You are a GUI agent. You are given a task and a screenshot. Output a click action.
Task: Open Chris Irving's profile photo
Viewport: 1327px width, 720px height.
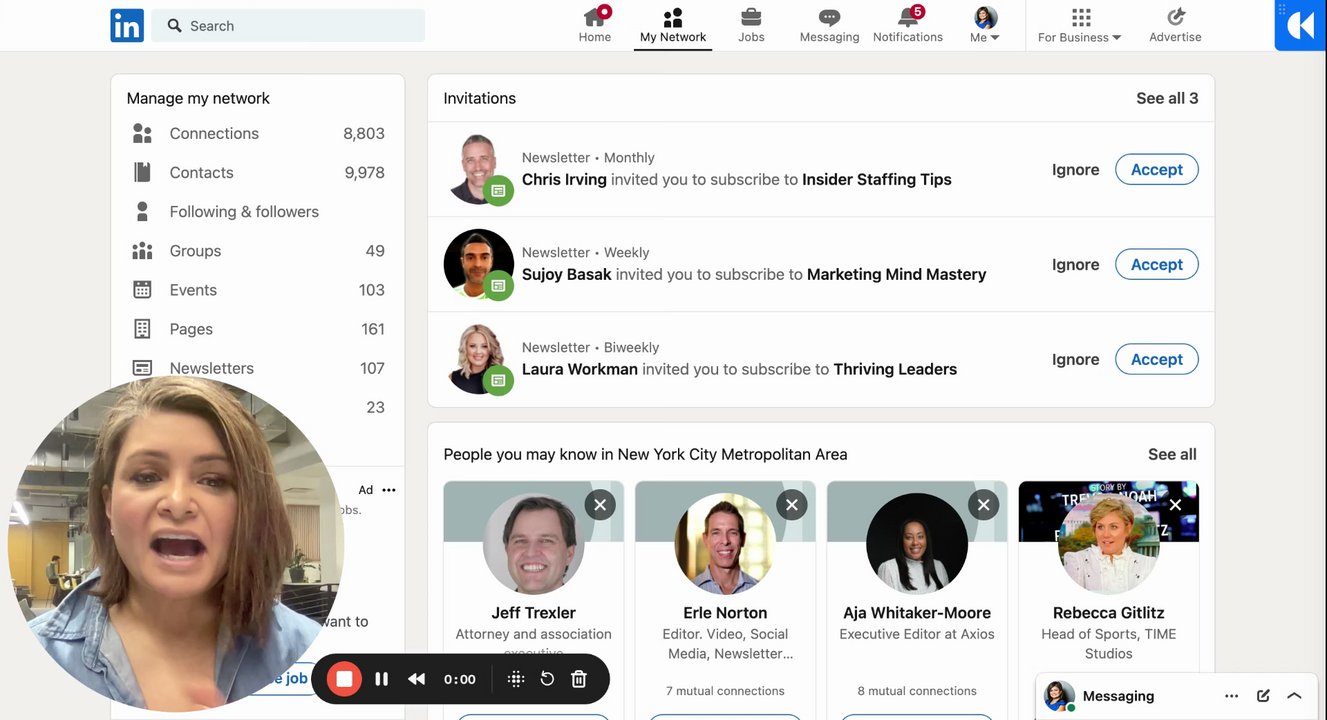478,169
